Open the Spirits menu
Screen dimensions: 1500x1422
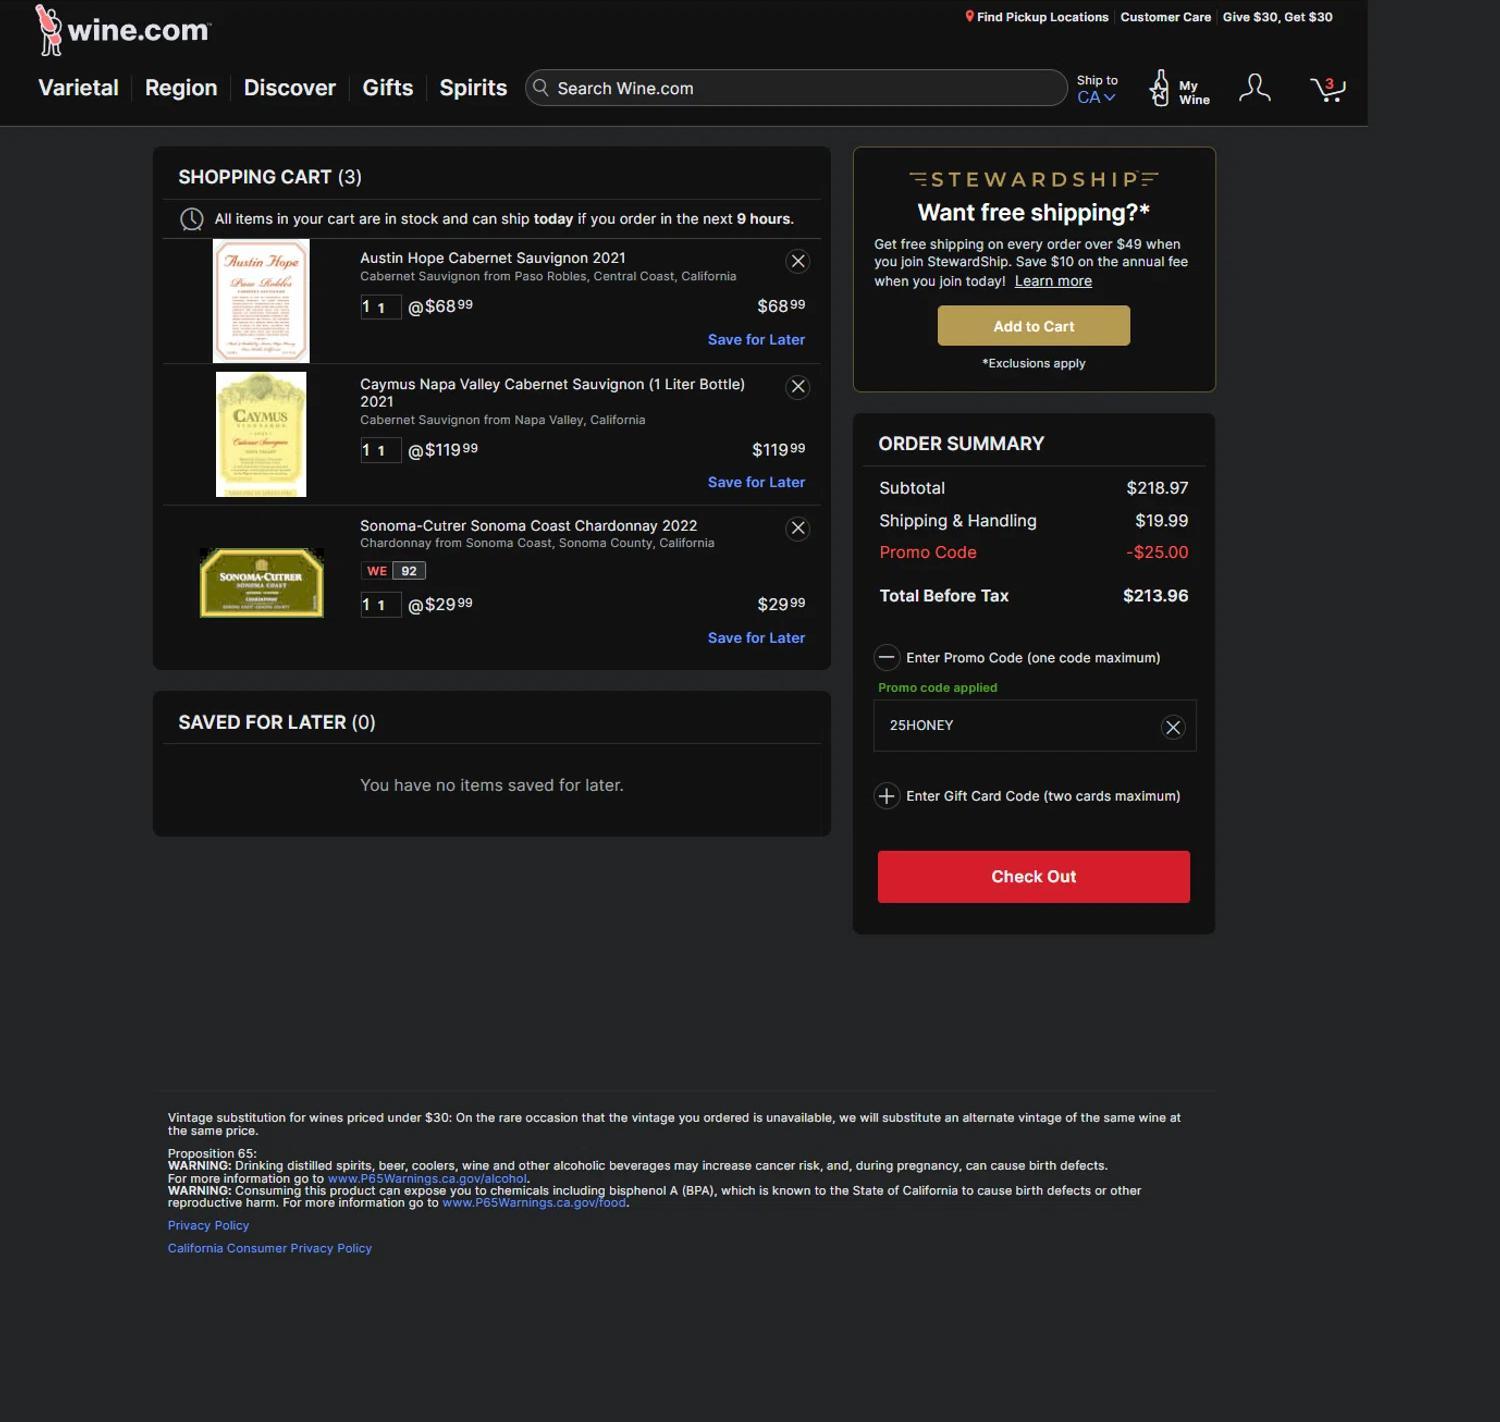(x=473, y=88)
